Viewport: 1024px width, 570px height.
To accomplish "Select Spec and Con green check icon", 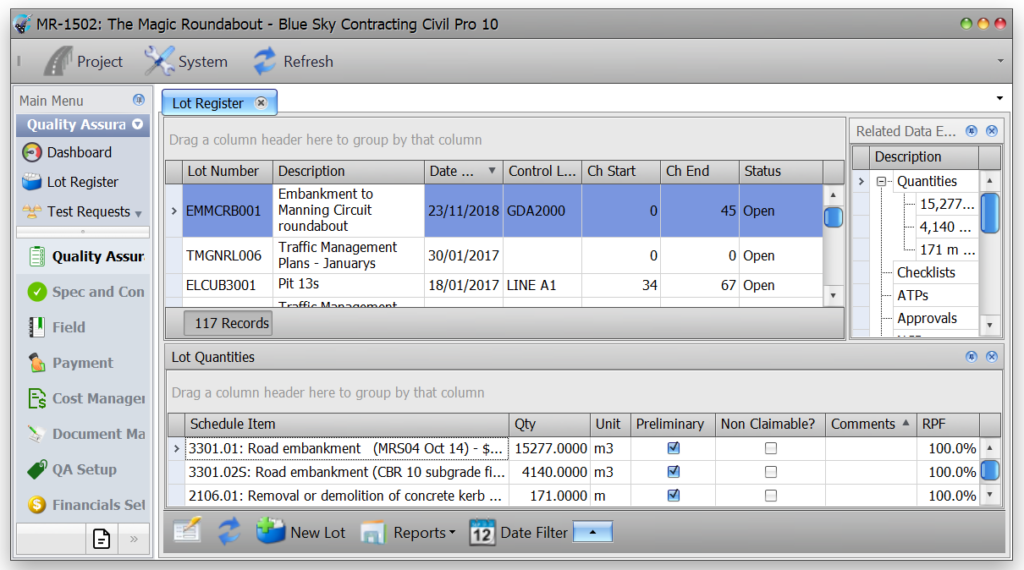I will click(x=37, y=292).
